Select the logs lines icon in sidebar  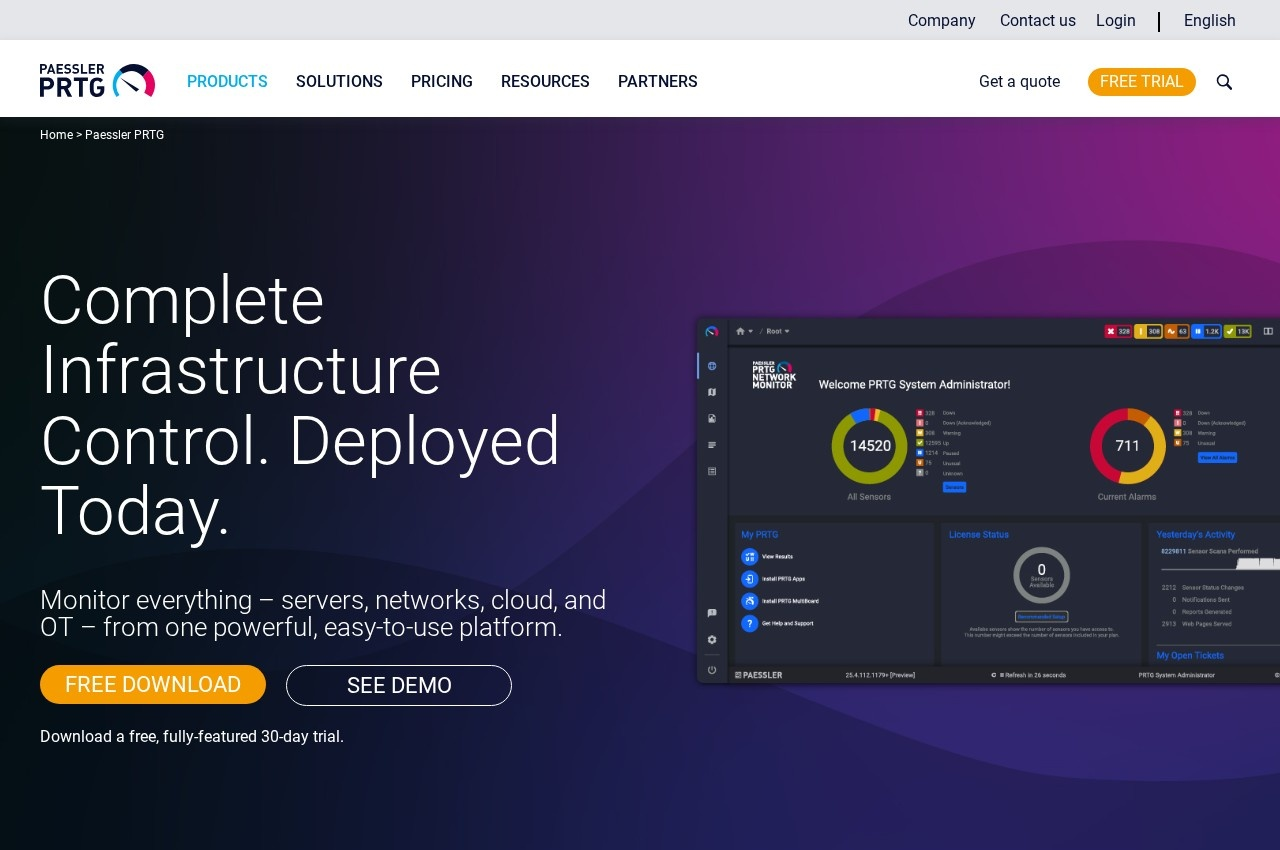(712, 445)
